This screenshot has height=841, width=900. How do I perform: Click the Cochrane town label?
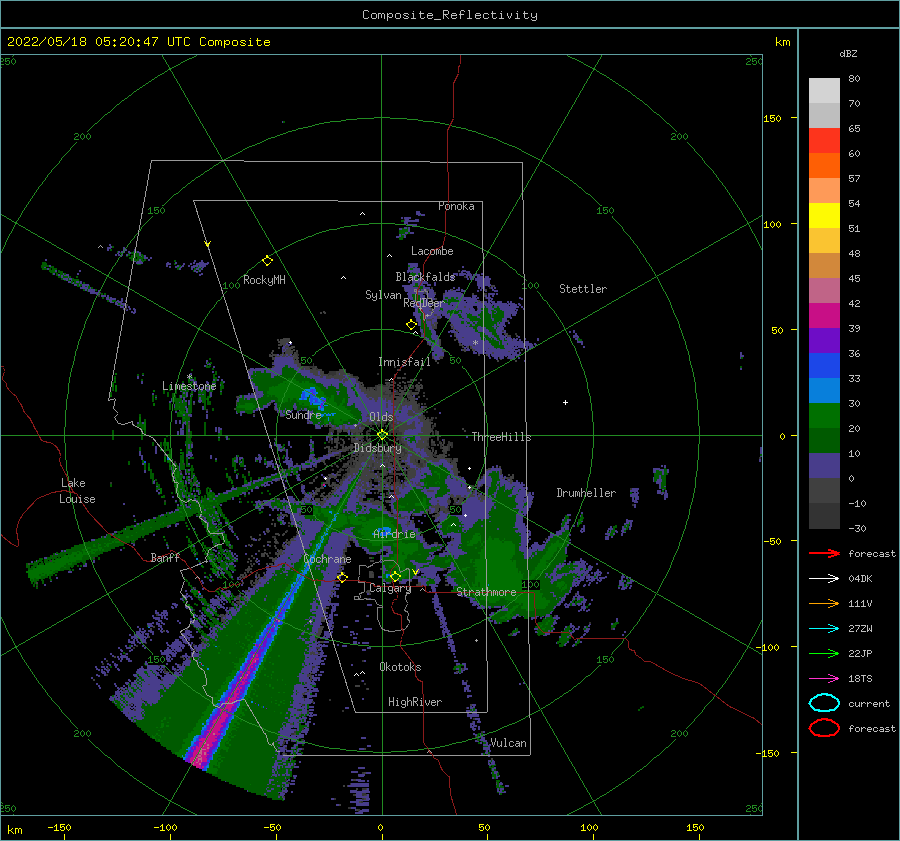[327, 559]
